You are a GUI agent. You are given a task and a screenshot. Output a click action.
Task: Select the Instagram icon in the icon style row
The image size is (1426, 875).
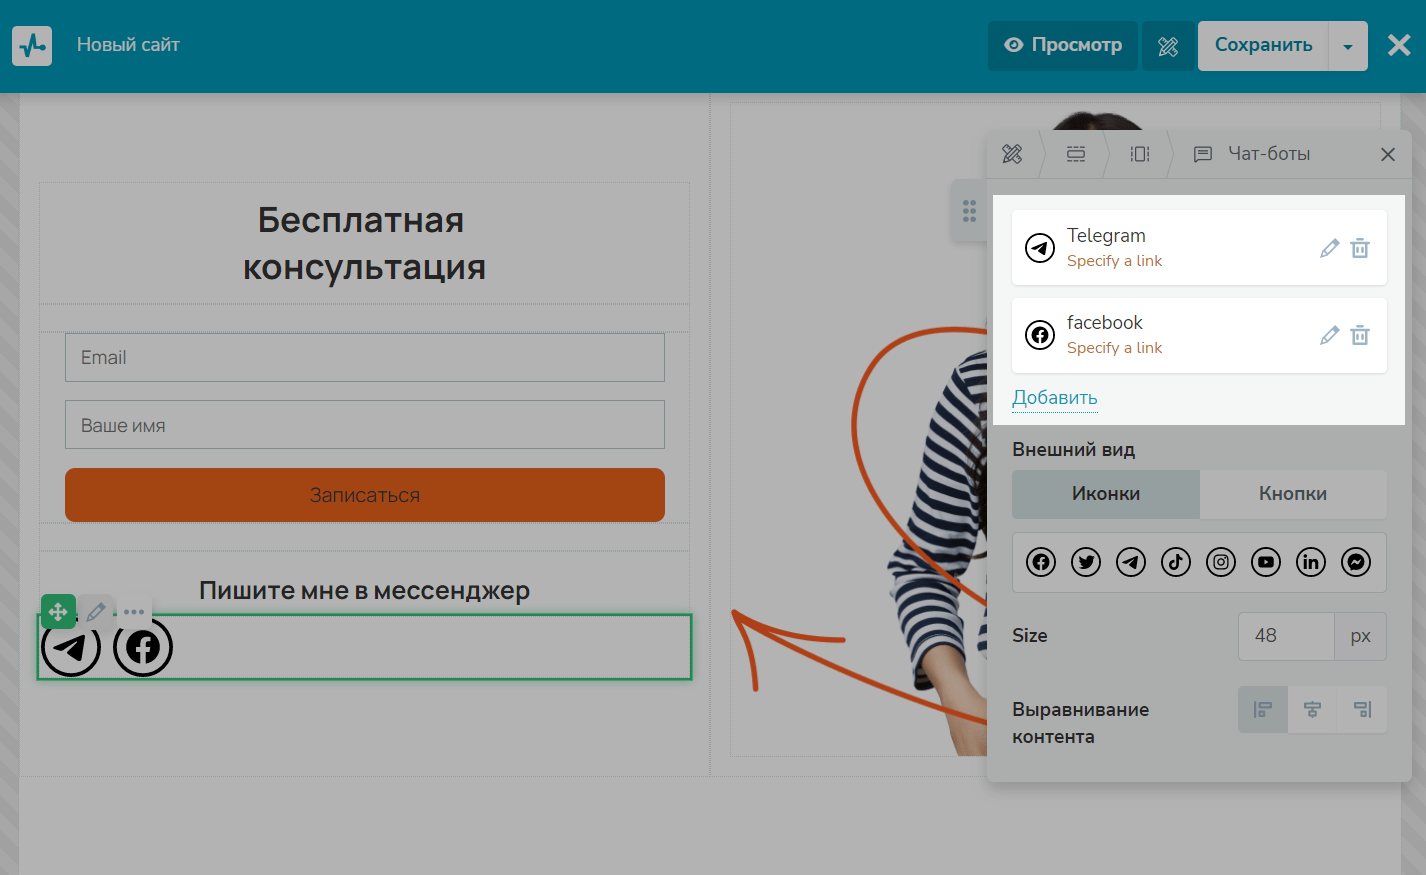(1221, 562)
